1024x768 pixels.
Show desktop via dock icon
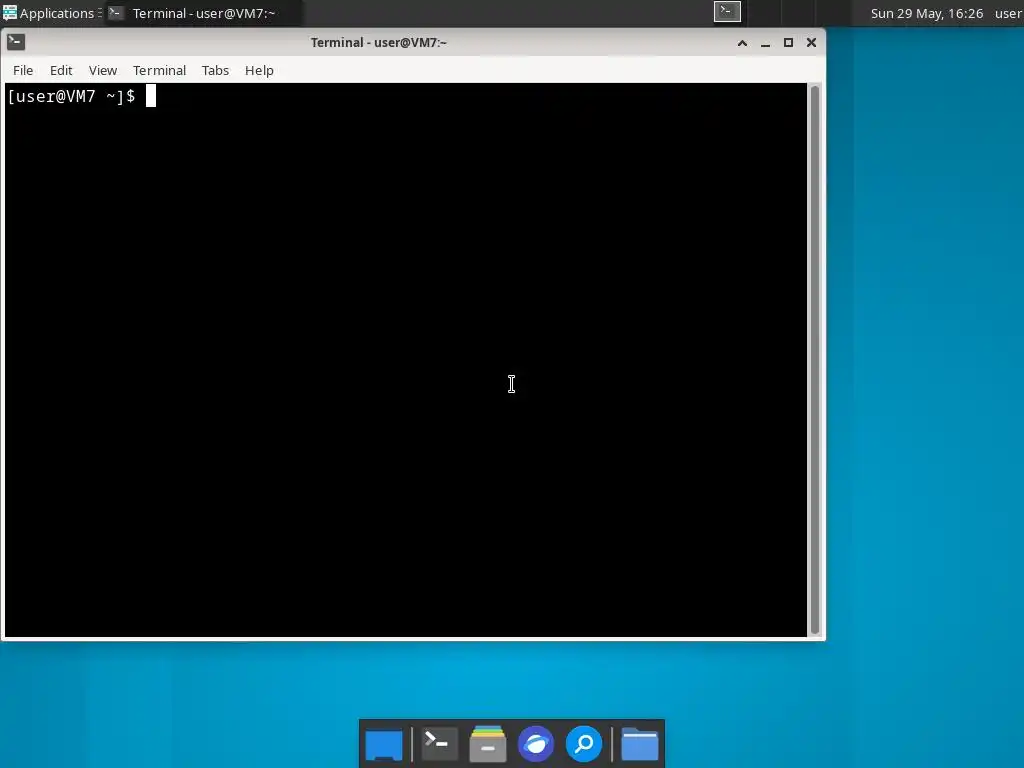pos(383,744)
